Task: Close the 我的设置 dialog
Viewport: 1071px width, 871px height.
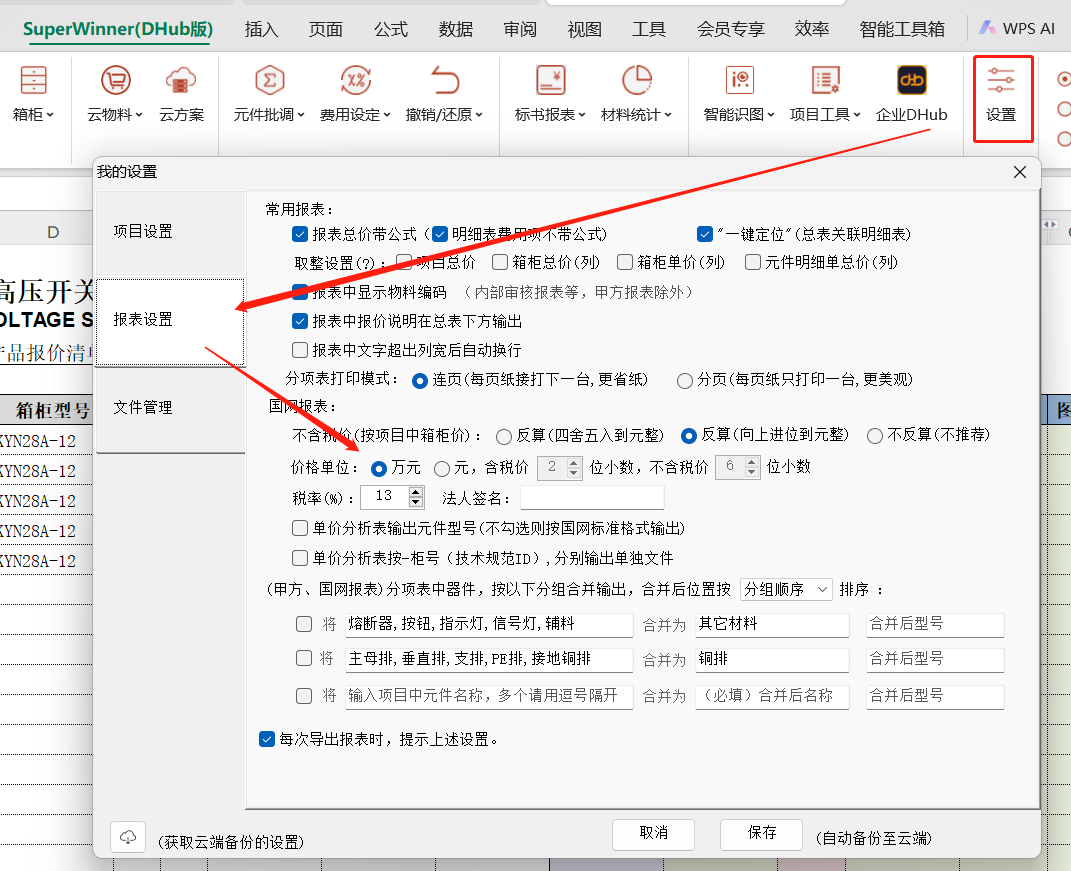Action: pyautogui.click(x=1020, y=172)
